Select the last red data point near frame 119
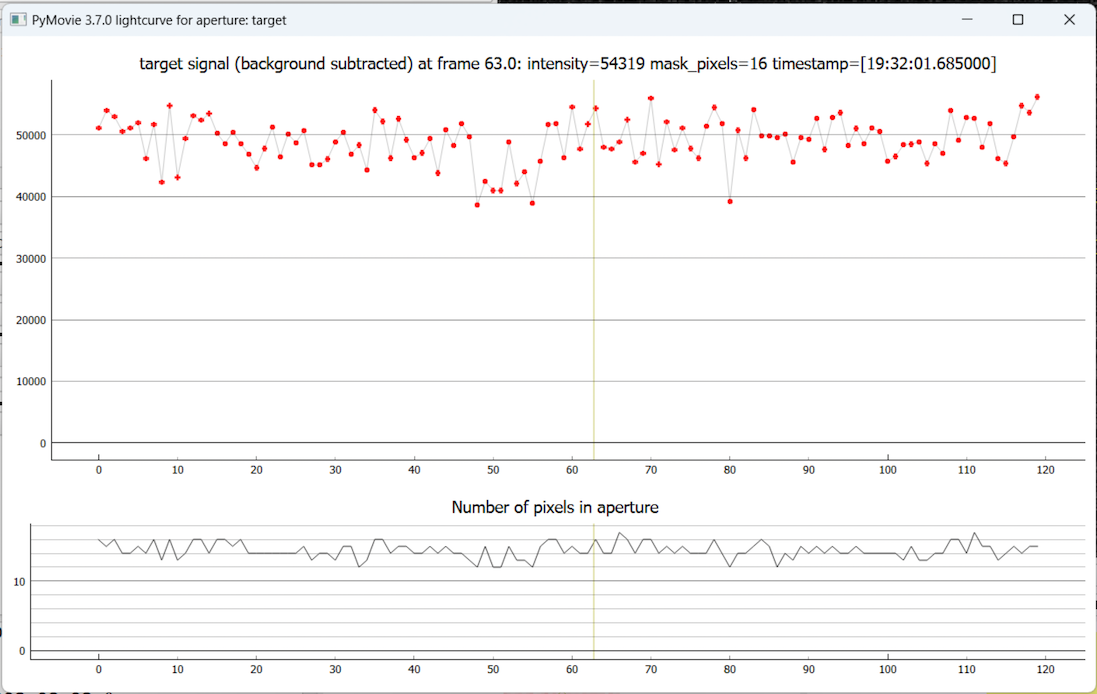The width and height of the screenshot is (1097, 694). coord(1037,97)
